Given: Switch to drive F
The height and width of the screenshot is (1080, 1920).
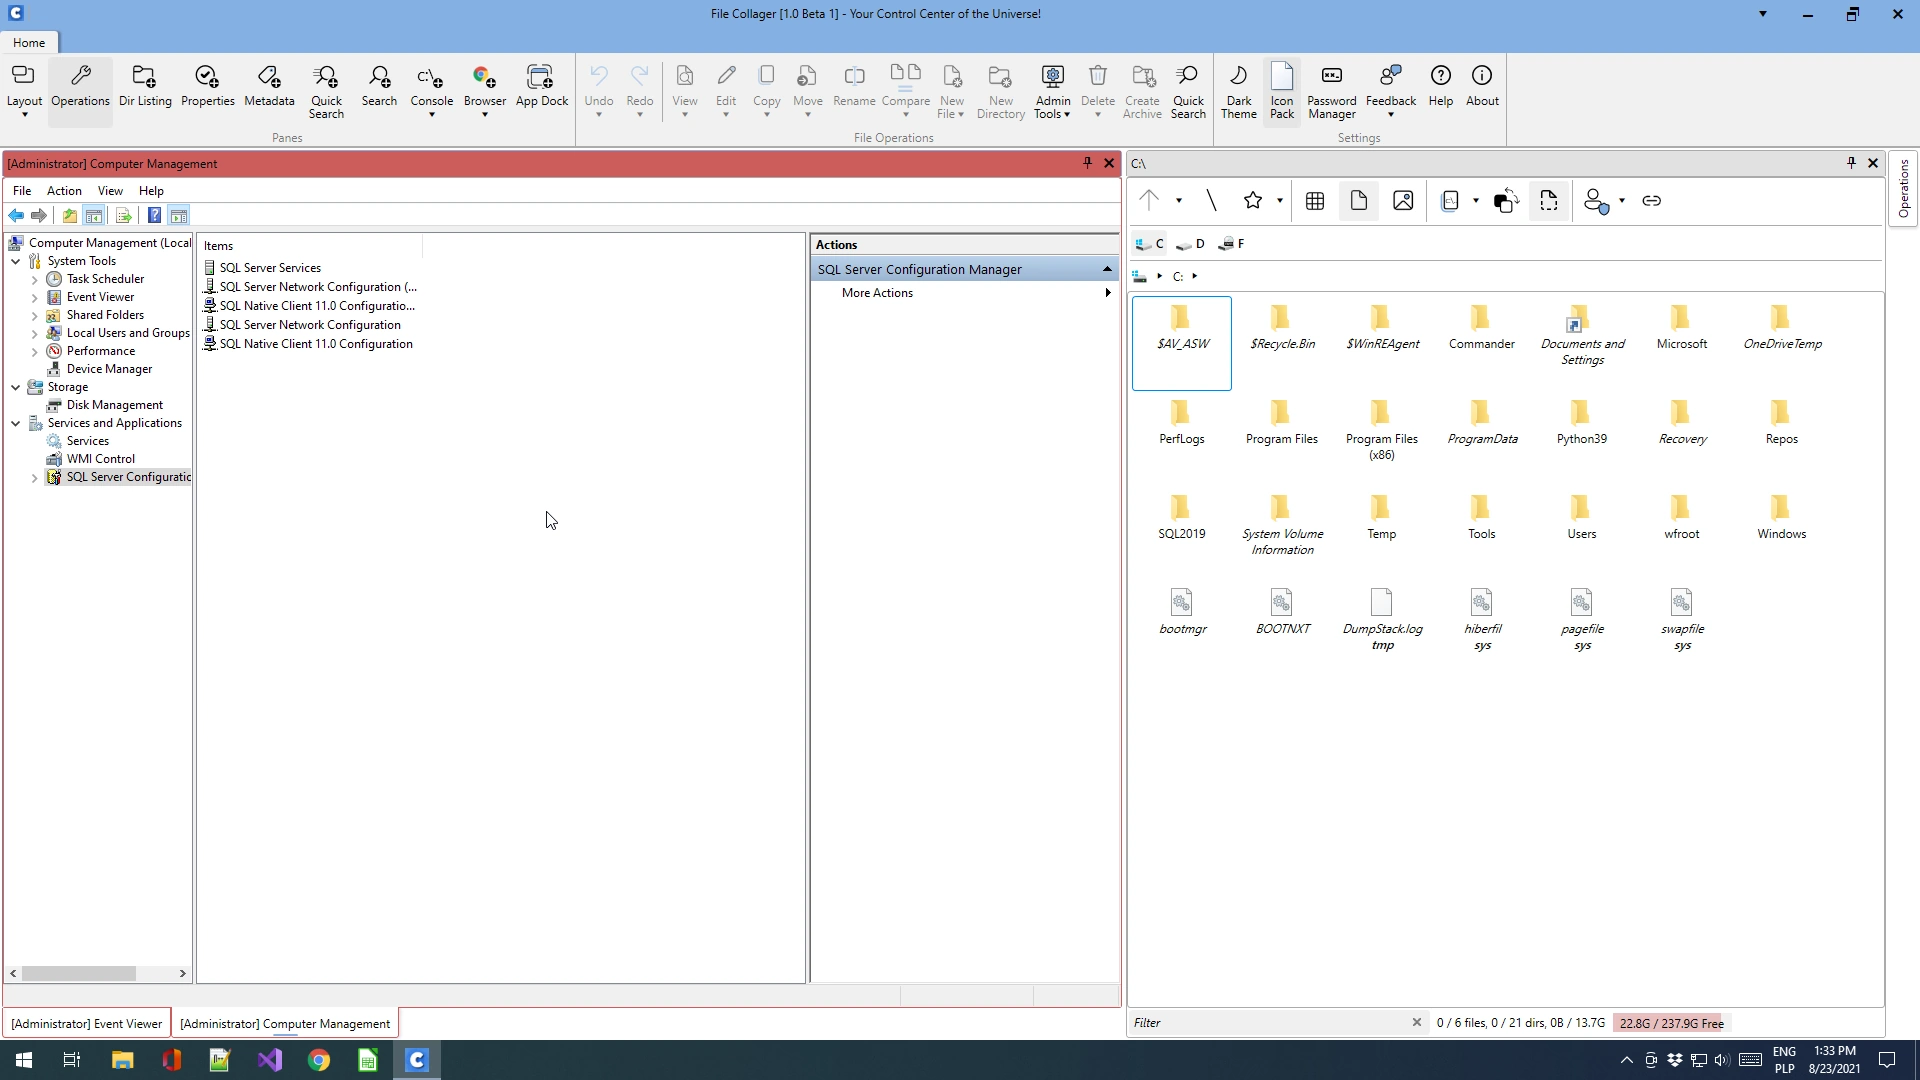Looking at the screenshot, I should [1231, 244].
